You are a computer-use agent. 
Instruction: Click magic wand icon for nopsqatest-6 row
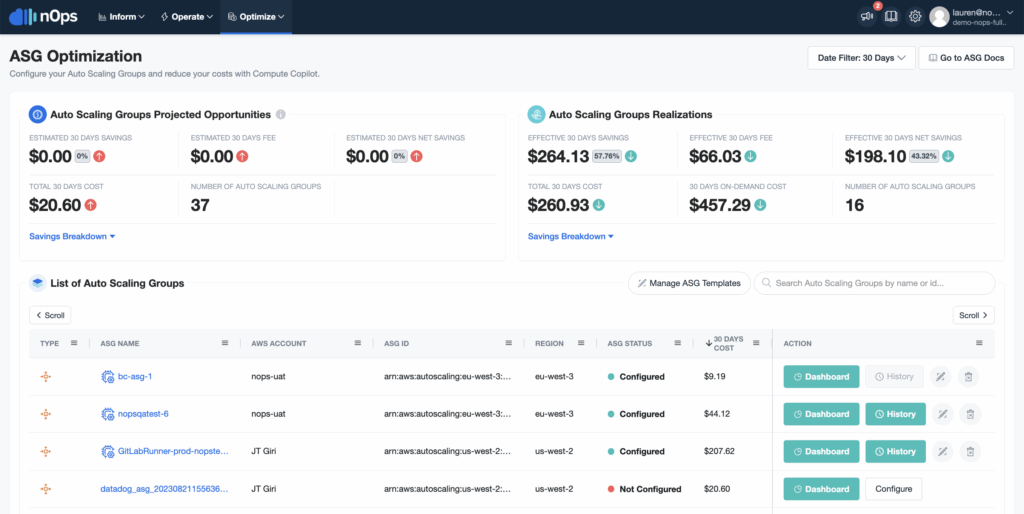(940, 414)
